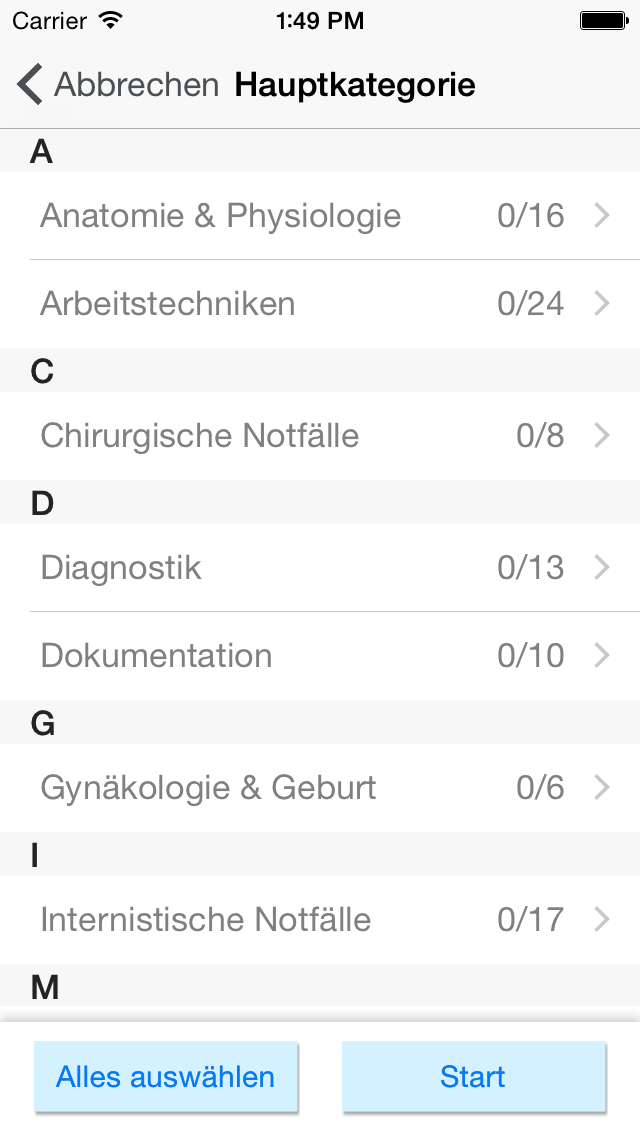The width and height of the screenshot is (640, 1136).
Task: Tap the Hauptkategorie title in the header
Action: (x=354, y=85)
